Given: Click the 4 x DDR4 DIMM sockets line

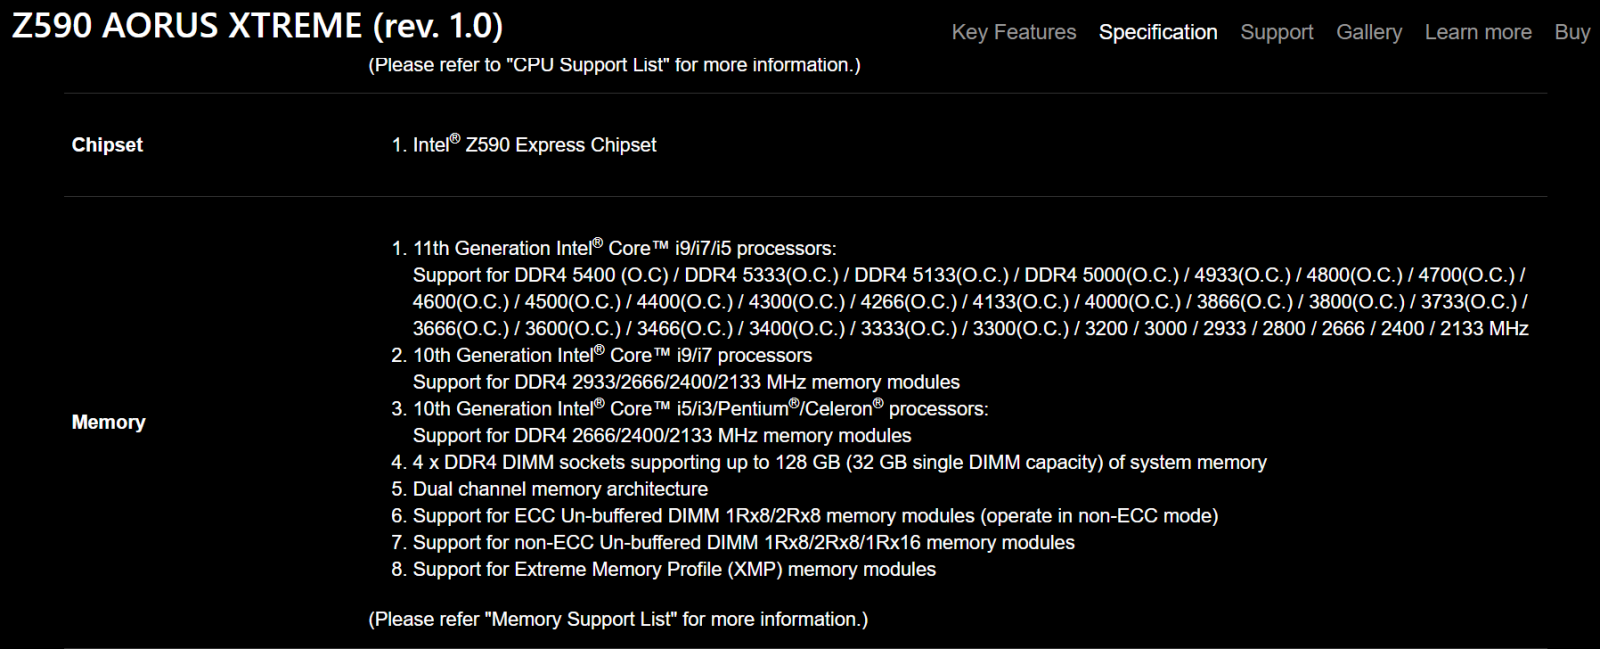Looking at the screenshot, I should click(x=839, y=462).
